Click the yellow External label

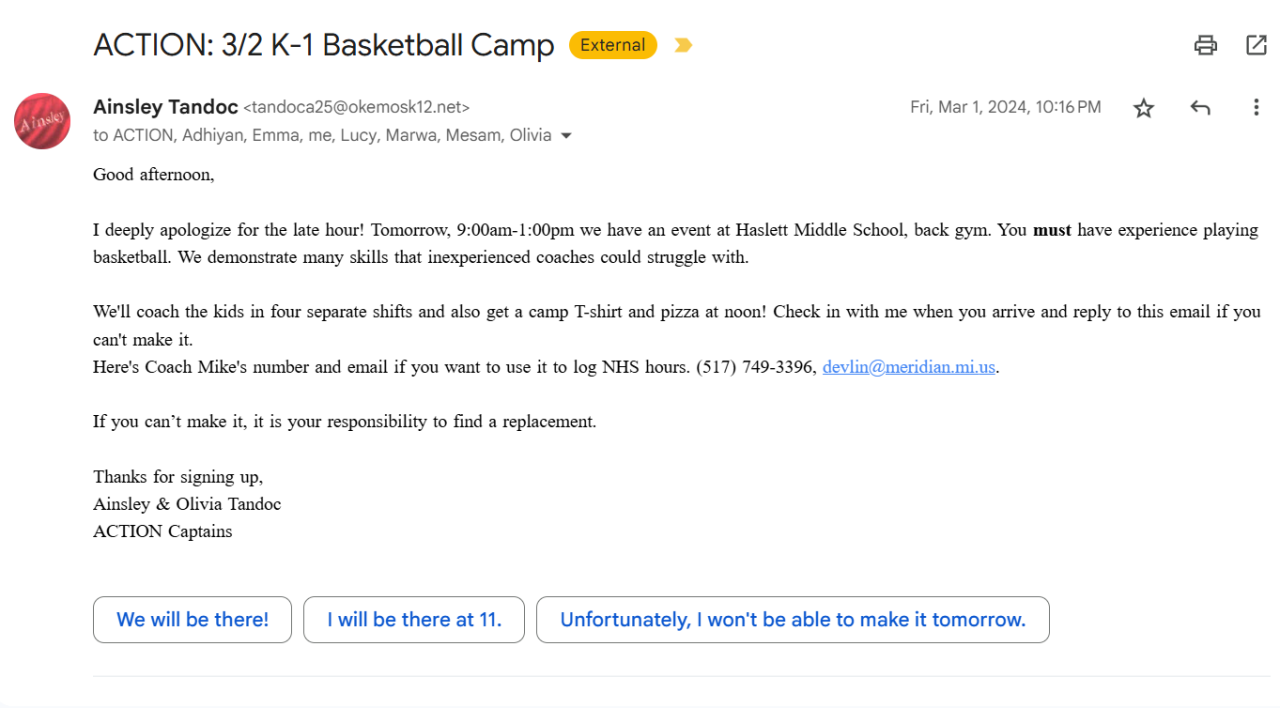613,45
